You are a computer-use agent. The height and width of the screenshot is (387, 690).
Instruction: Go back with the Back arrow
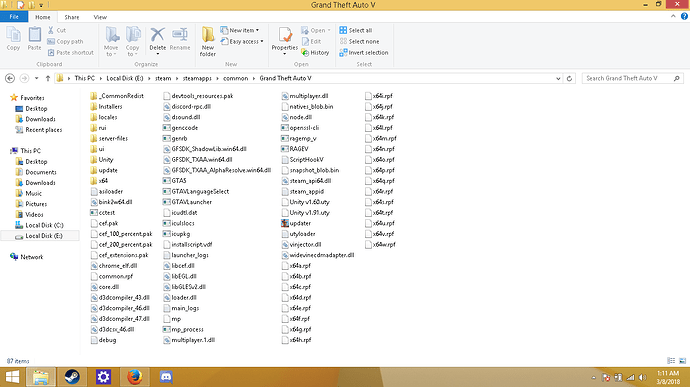(x=10, y=78)
